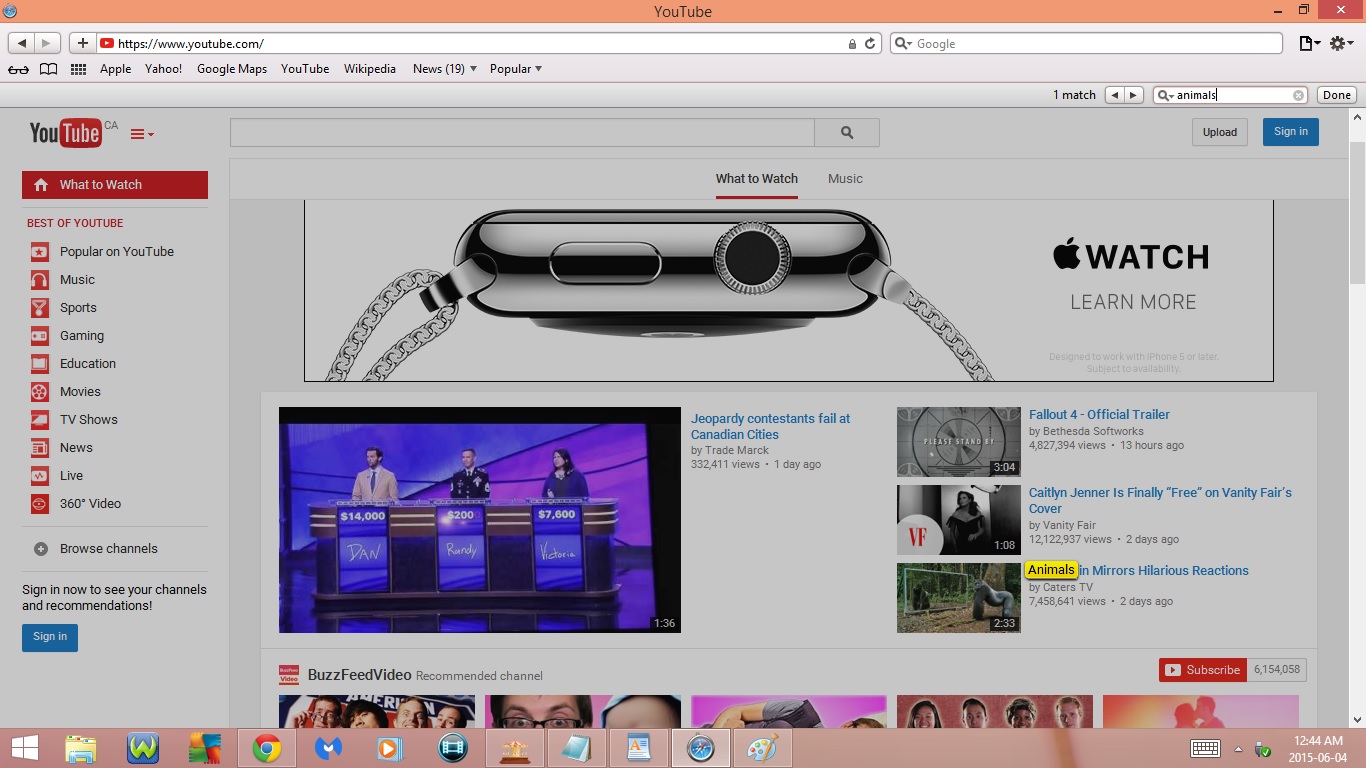Play the gorilla Animals in Mirrors thumbnail
The image size is (1366, 768).
959,598
